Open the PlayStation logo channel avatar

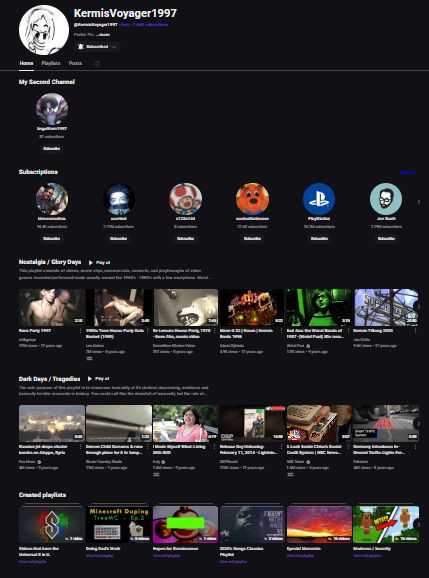coord(319,199)
